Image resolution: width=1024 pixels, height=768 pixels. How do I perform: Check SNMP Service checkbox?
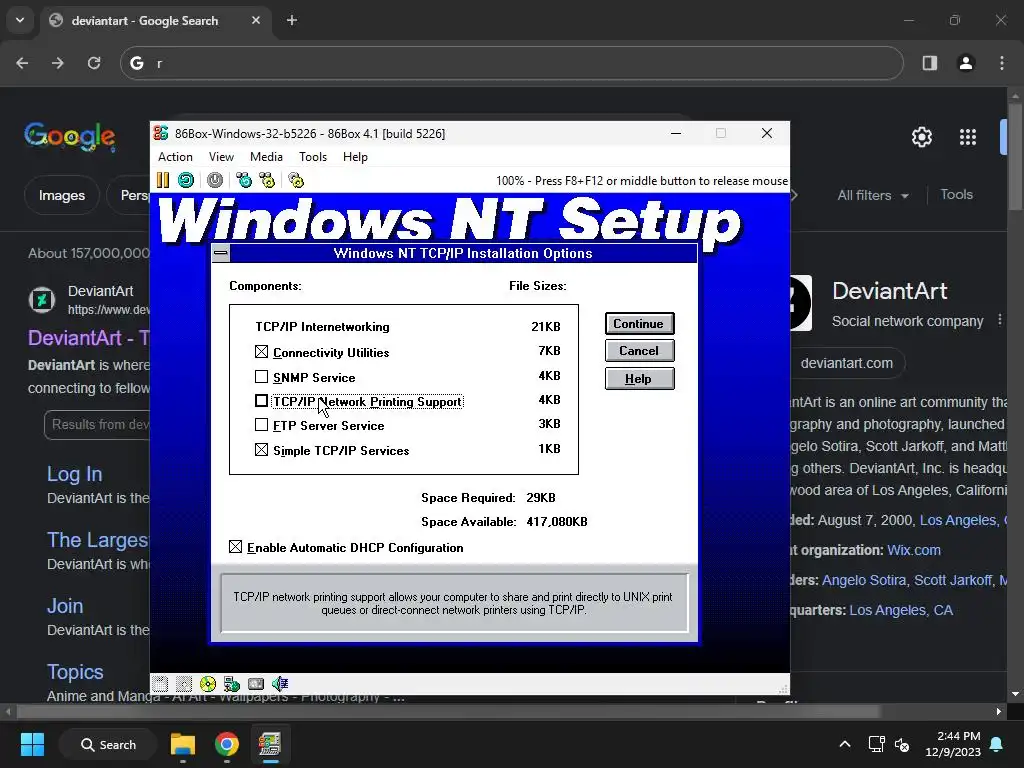coord(261,377)
